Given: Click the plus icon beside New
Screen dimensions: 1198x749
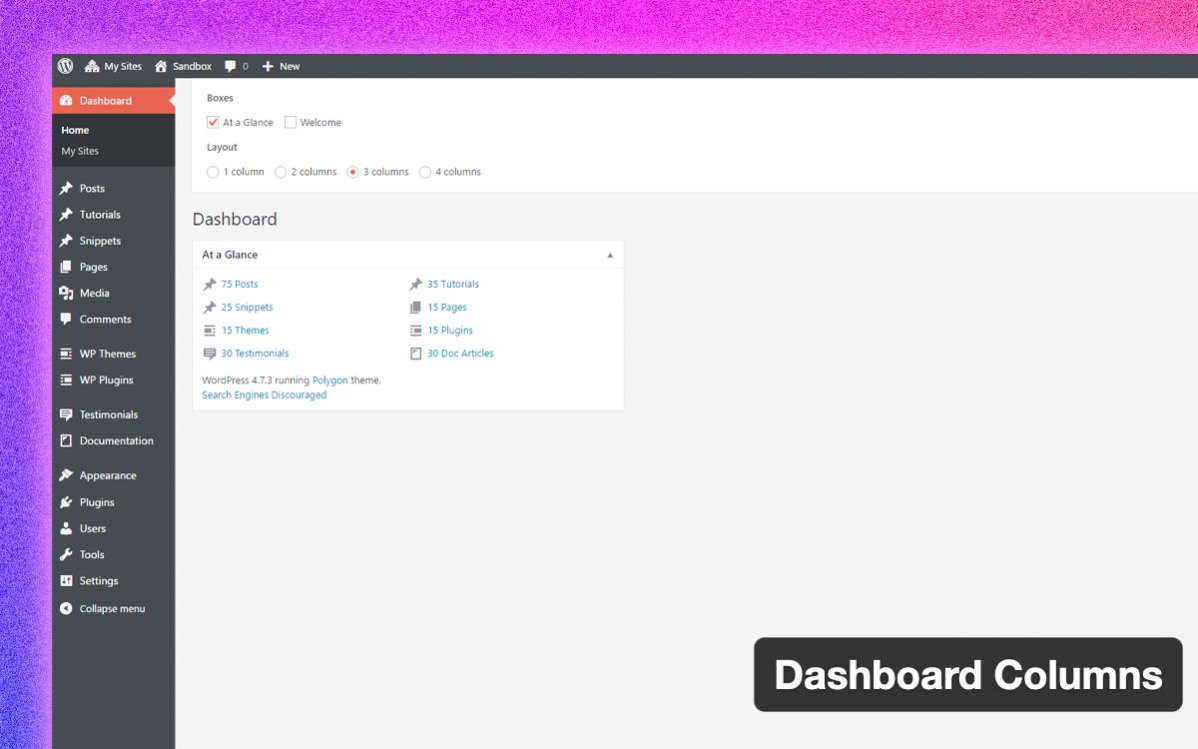Looking at the screenshot, I should click(x=267, y=66).
